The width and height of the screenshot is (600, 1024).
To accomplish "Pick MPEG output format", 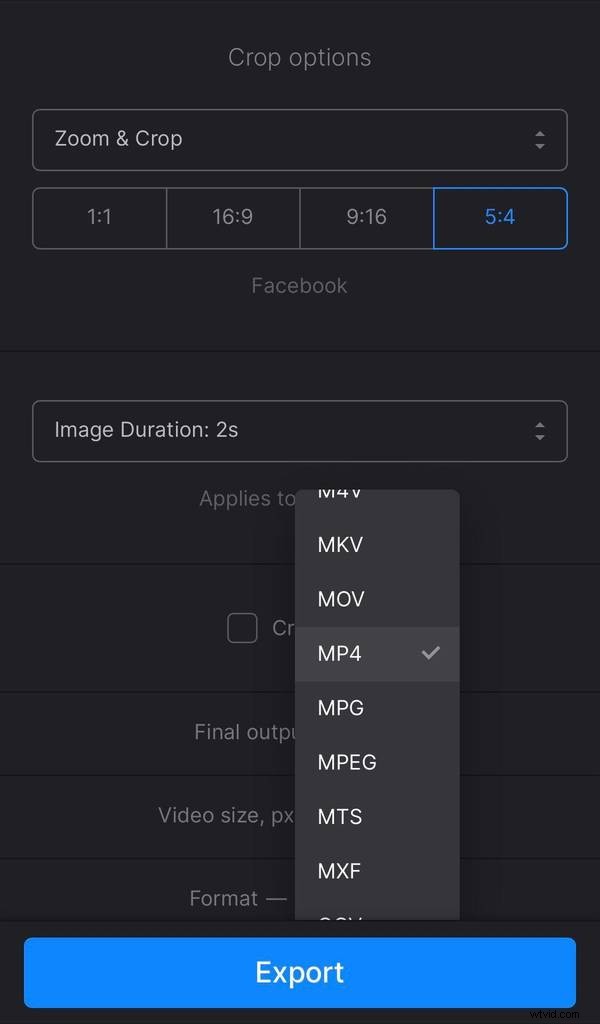I will [346, 762].
